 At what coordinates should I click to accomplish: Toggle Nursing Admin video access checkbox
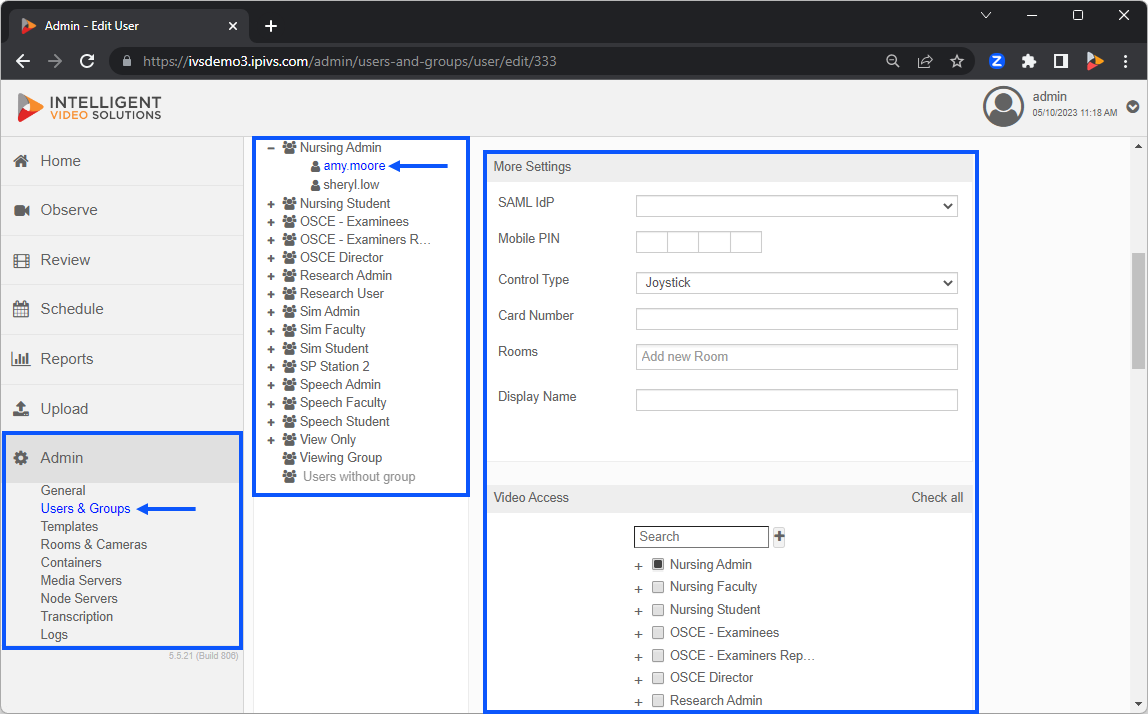point(657,565)
